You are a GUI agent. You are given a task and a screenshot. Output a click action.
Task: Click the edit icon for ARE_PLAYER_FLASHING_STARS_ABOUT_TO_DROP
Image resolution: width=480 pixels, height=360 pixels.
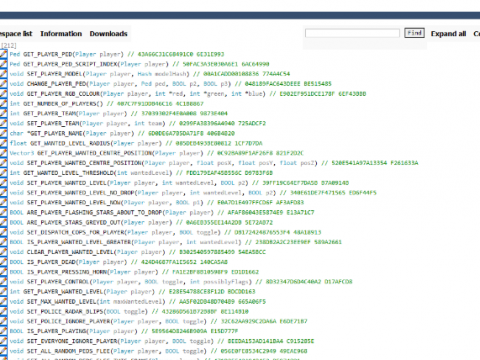pyautogui.click(x=3, y=212)
